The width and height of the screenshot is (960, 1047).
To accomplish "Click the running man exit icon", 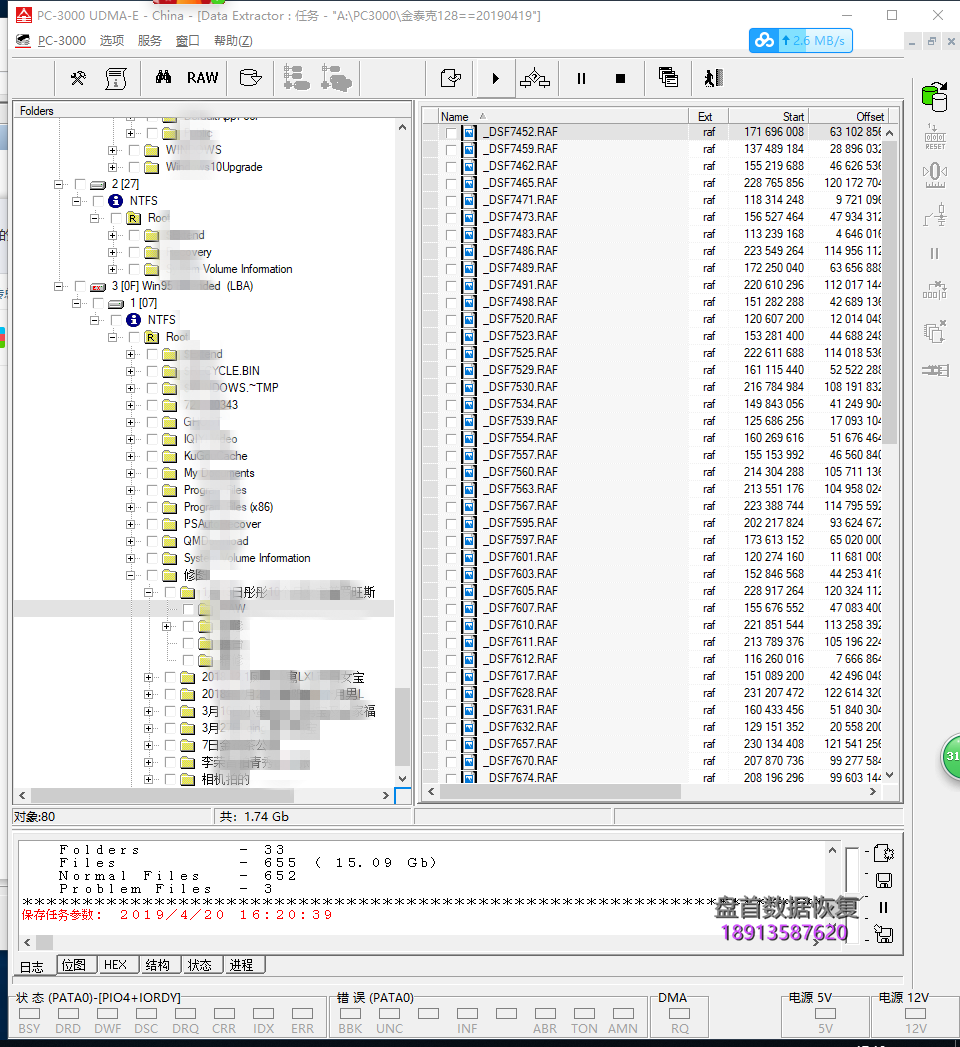I will pyautogui.click(x=712, y=78).
